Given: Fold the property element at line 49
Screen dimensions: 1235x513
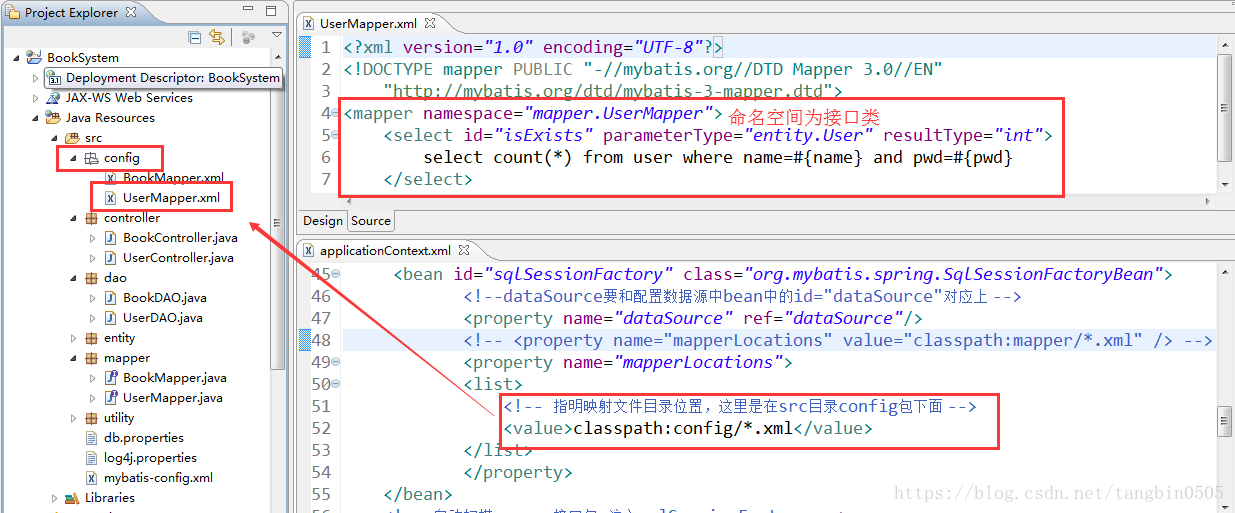Looking at the screenshot, I should click(x=335, y=362).
